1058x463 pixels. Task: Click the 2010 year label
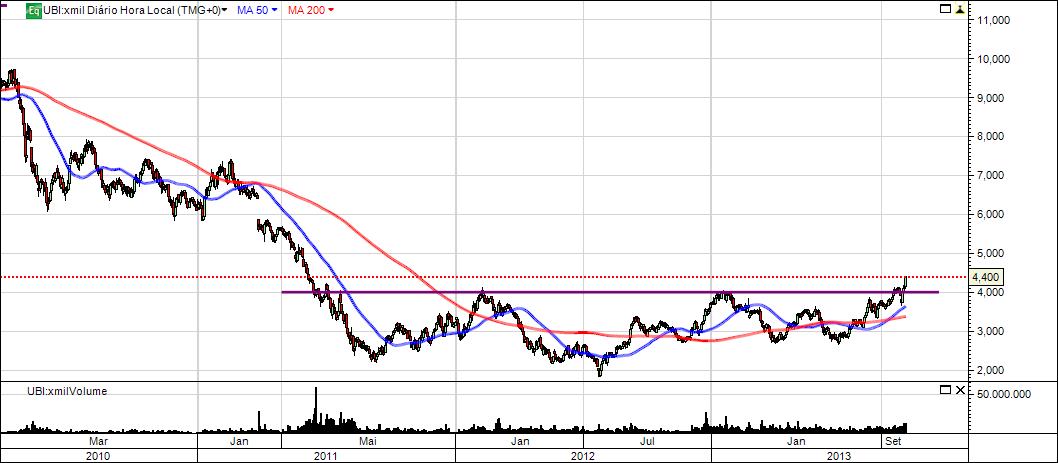click(98, 456)
